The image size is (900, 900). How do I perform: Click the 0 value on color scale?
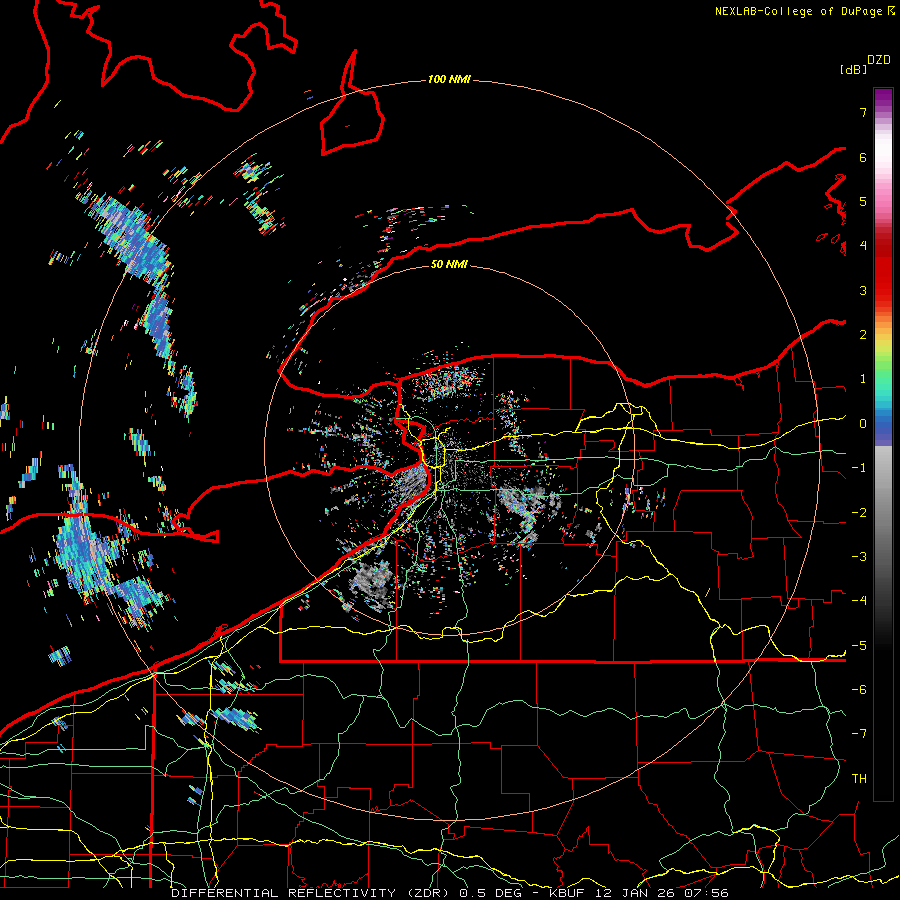863,424
